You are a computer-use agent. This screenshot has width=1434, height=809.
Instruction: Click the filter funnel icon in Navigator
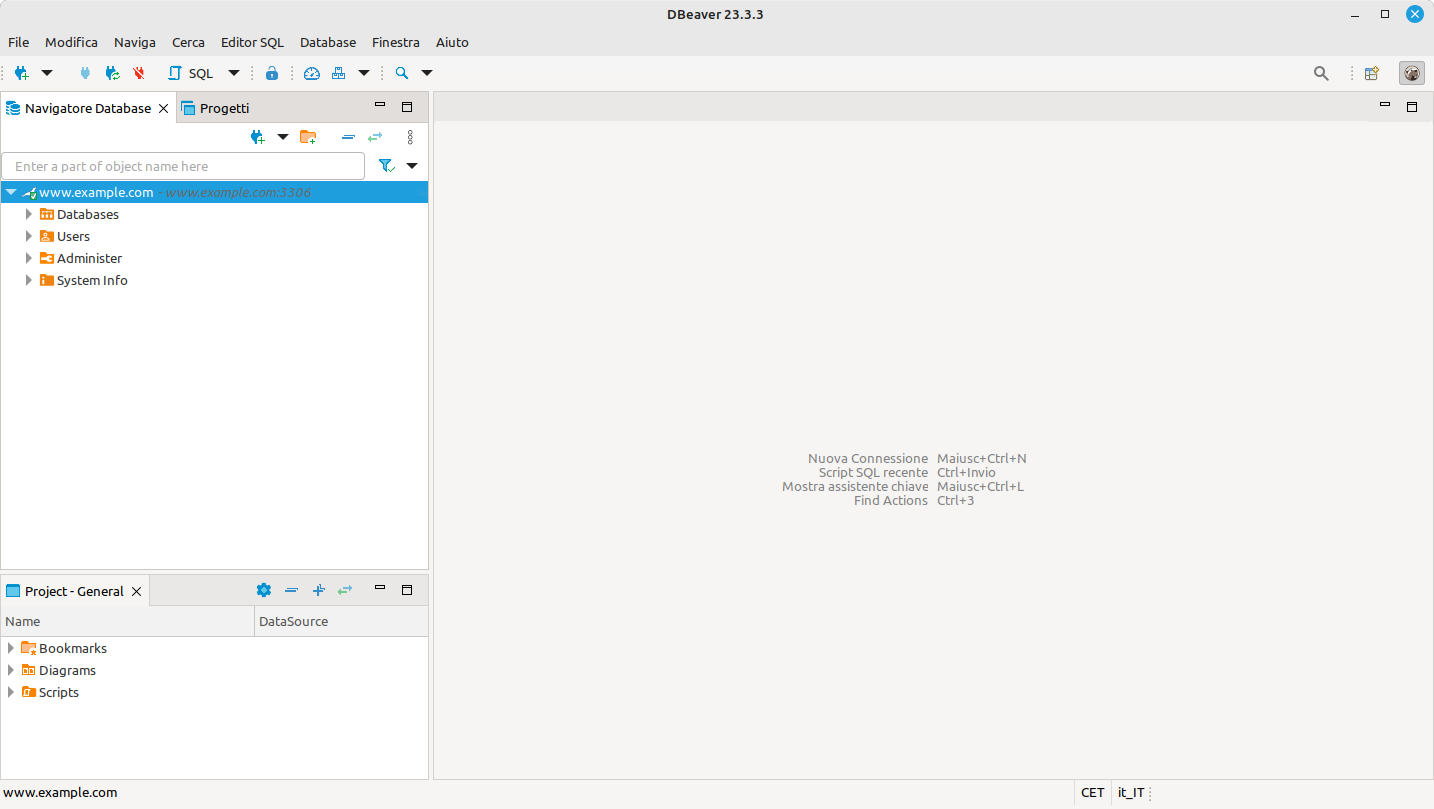tap(386, 166)
